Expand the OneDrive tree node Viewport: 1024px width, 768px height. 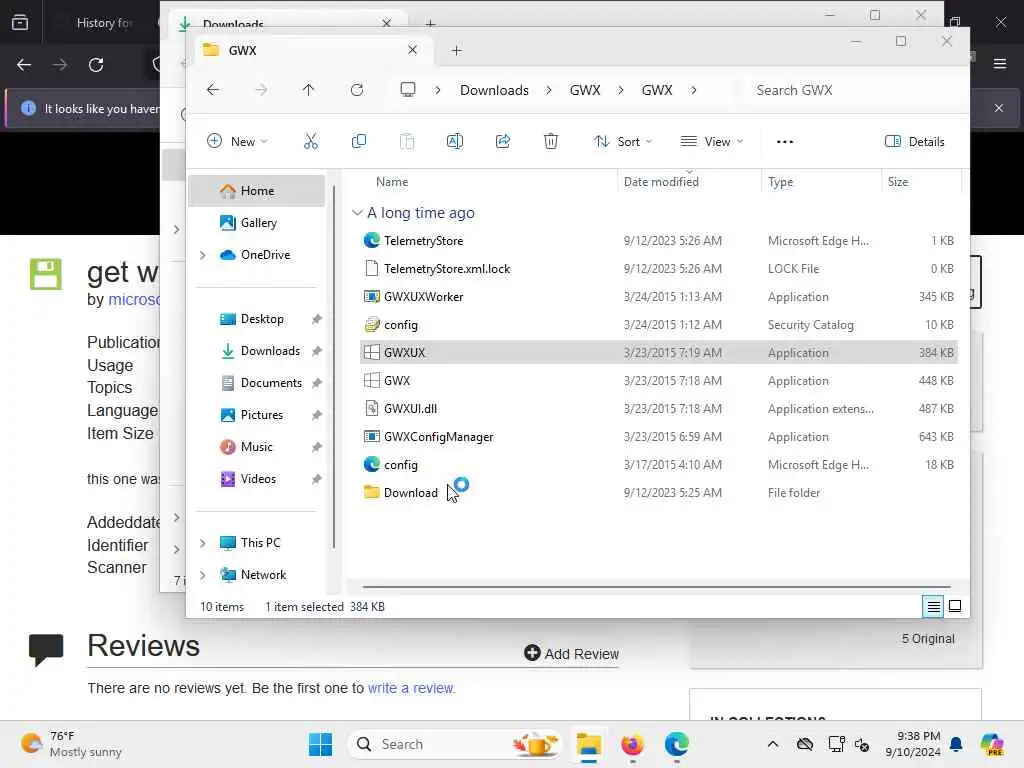pos(202,255)
